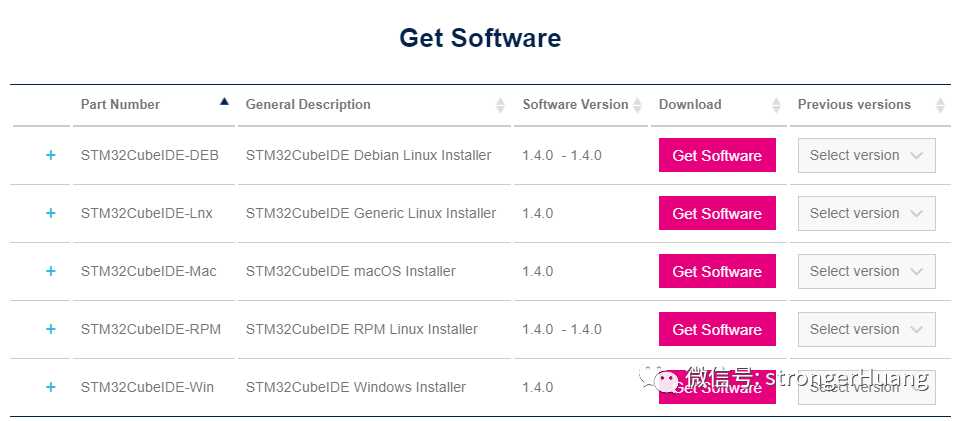Click the STM32CubeIDE-DEB part number

click(150, 155)
